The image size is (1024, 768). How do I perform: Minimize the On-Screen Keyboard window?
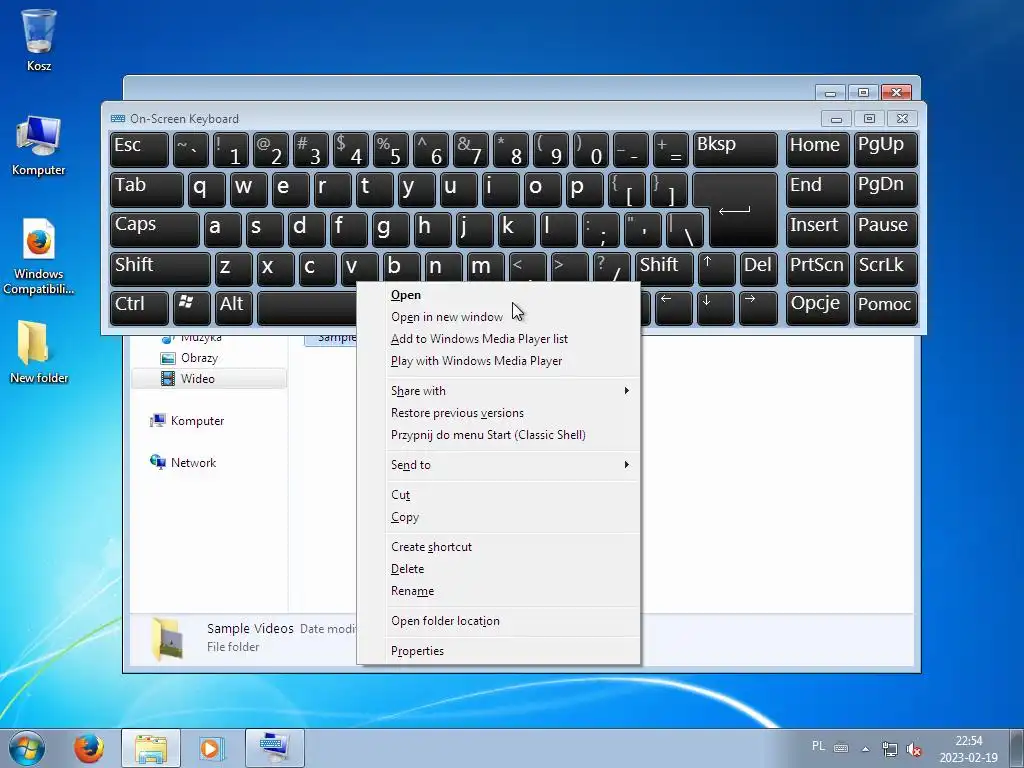click(x=836, y=119)
